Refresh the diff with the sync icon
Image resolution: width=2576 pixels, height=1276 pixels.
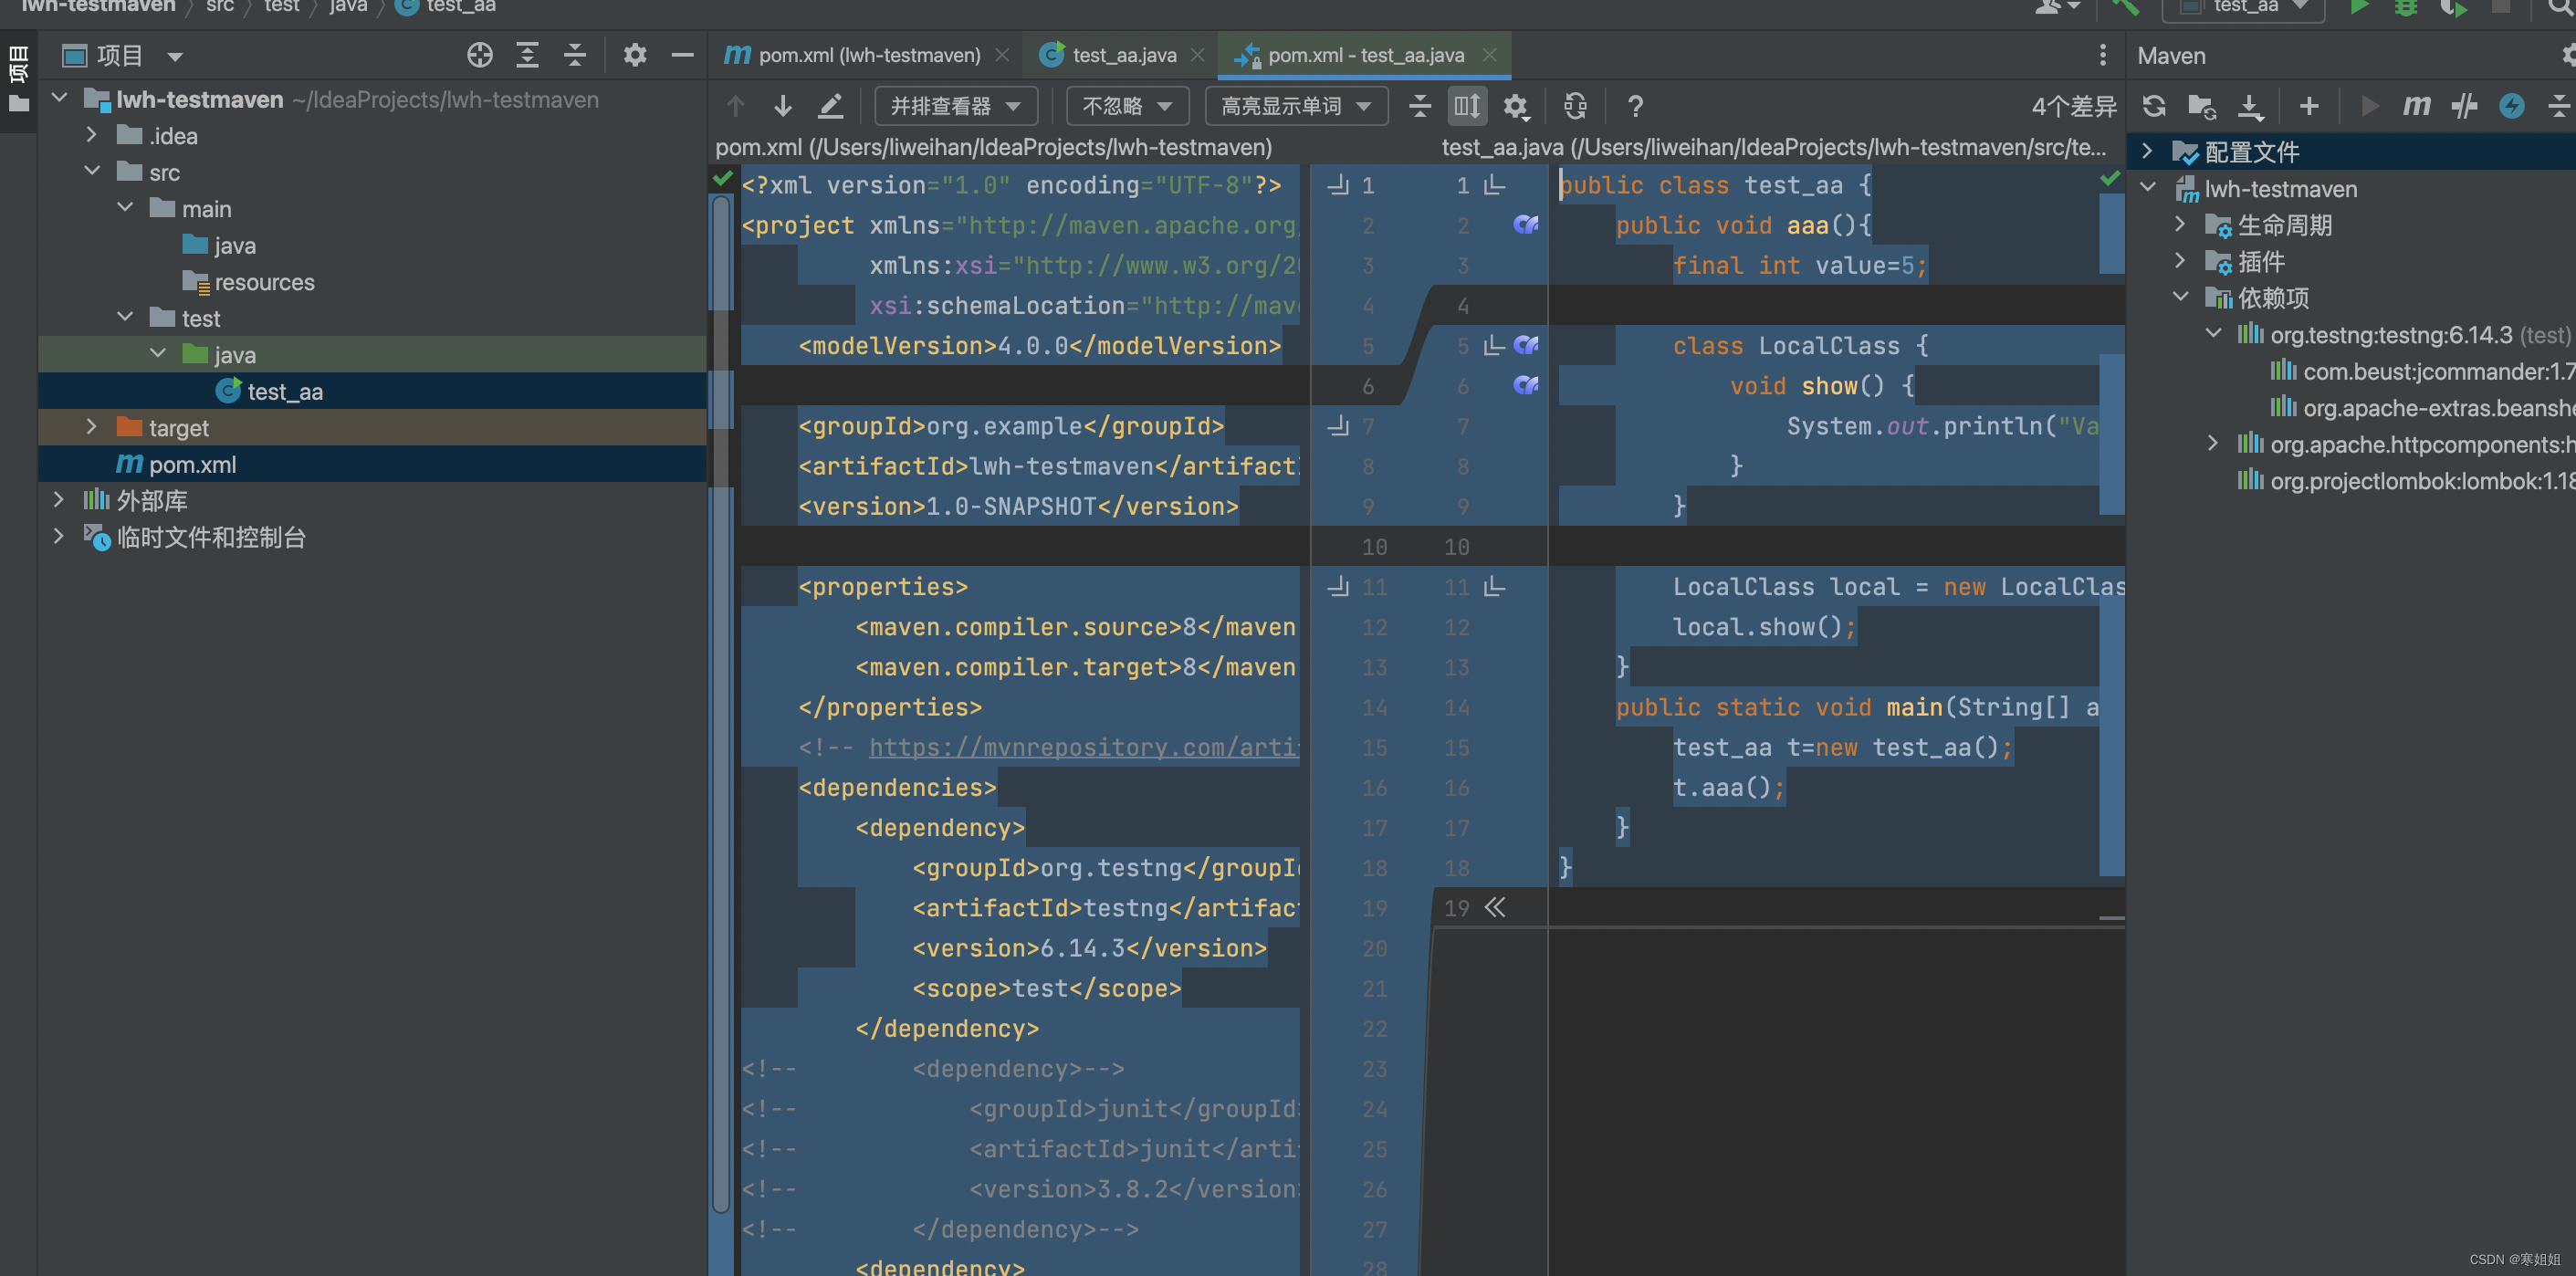(x=1575, y=106)
